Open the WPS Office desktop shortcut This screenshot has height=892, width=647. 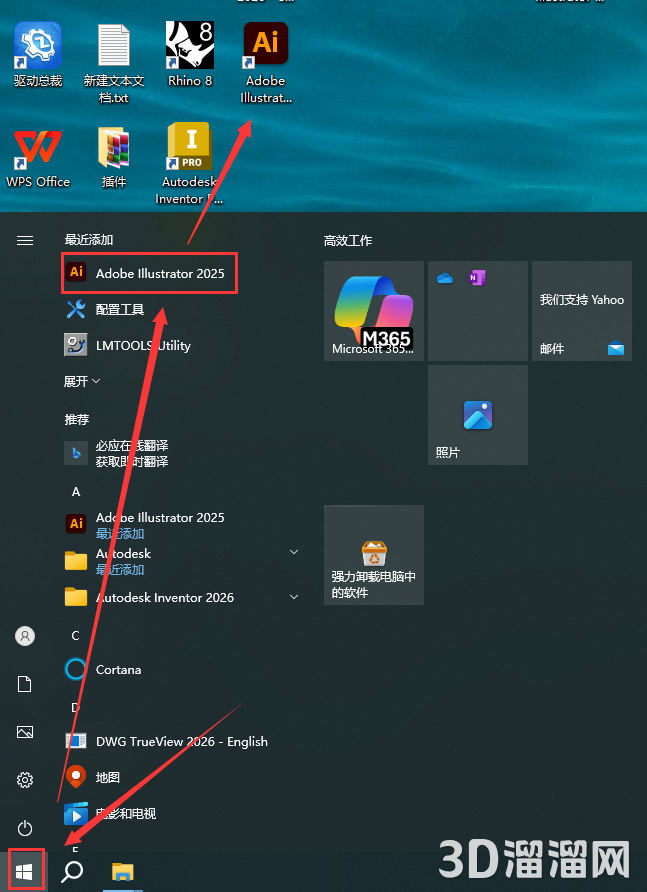click(x=38, y=158)
